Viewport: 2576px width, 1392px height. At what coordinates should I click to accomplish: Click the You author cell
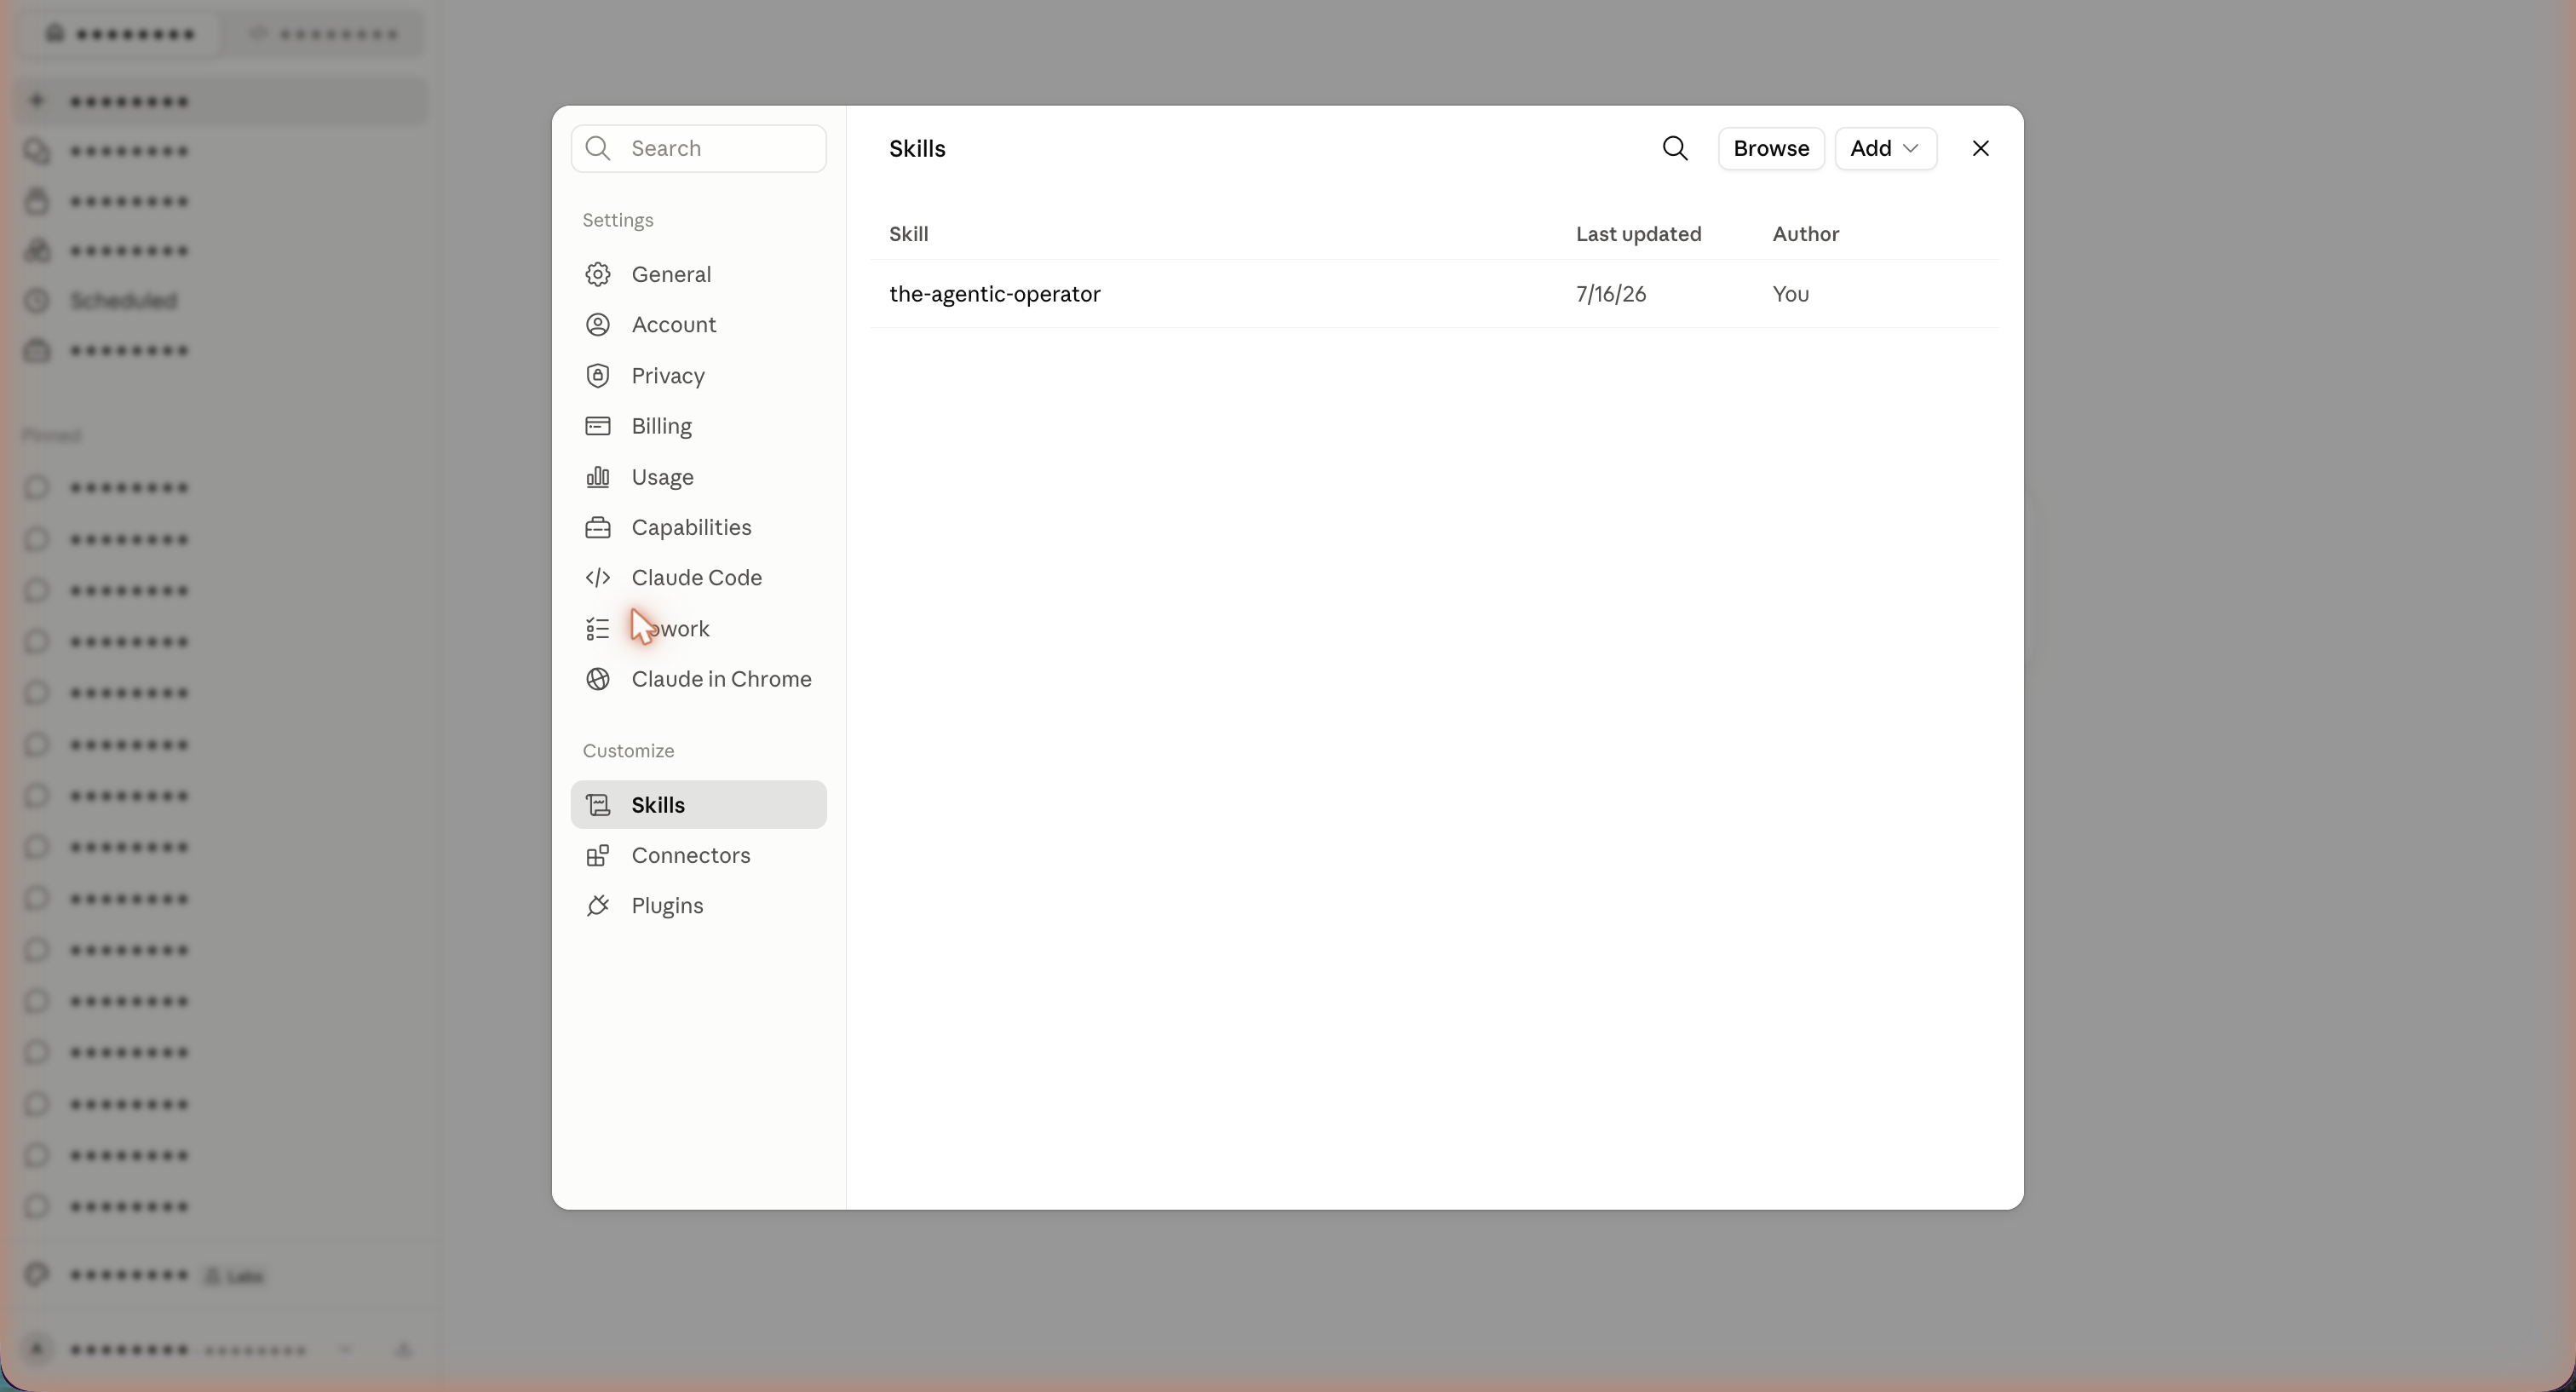1790,294
